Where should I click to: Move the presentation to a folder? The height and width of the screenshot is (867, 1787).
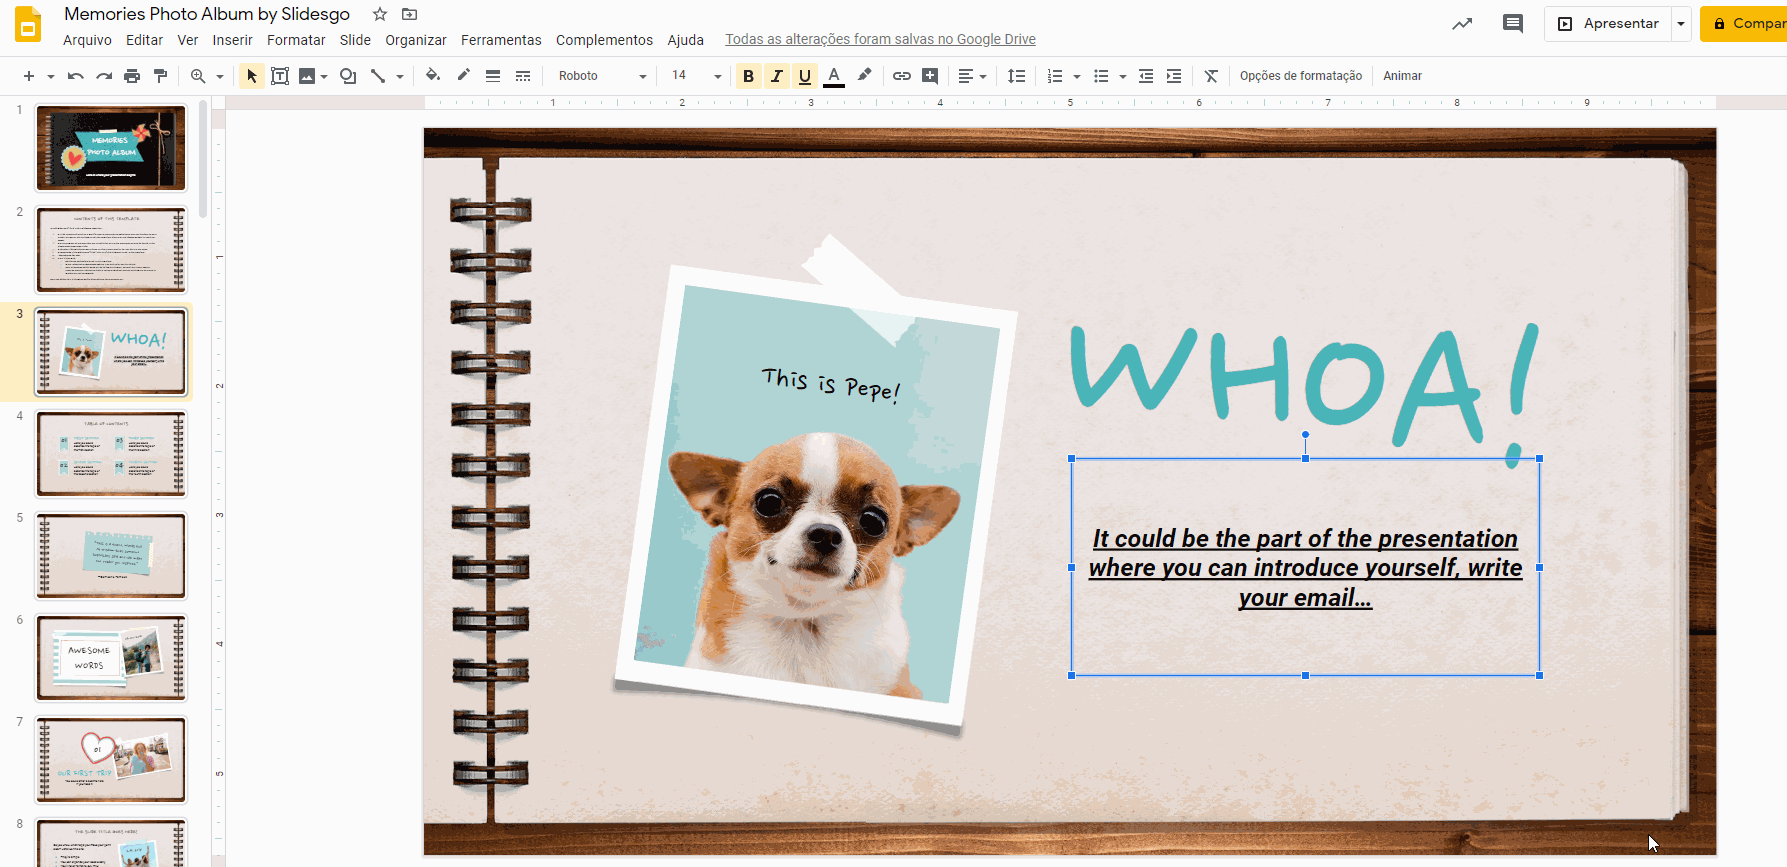pyautogui.click(x=409, y=14)
